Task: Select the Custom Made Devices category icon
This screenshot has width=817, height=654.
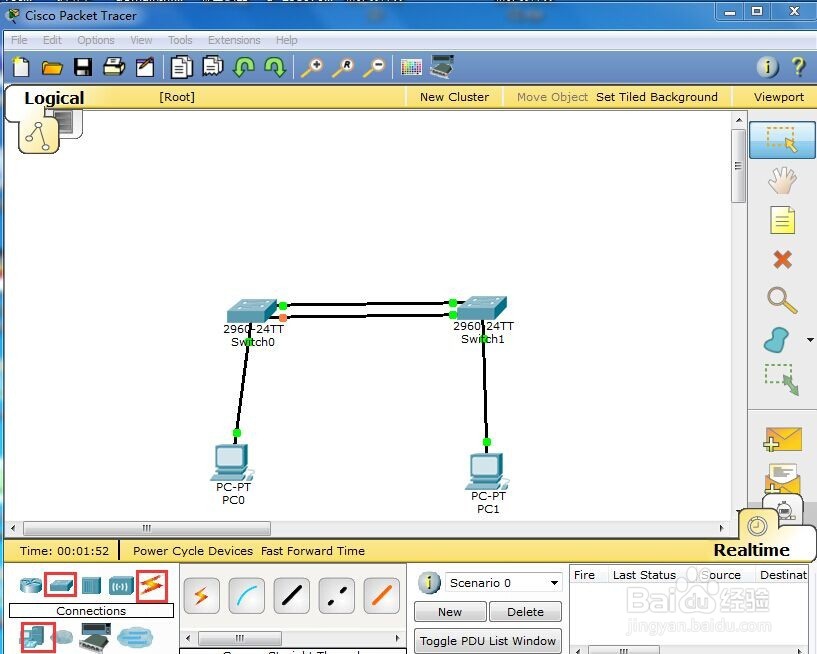Action: (x=95, y=638)
